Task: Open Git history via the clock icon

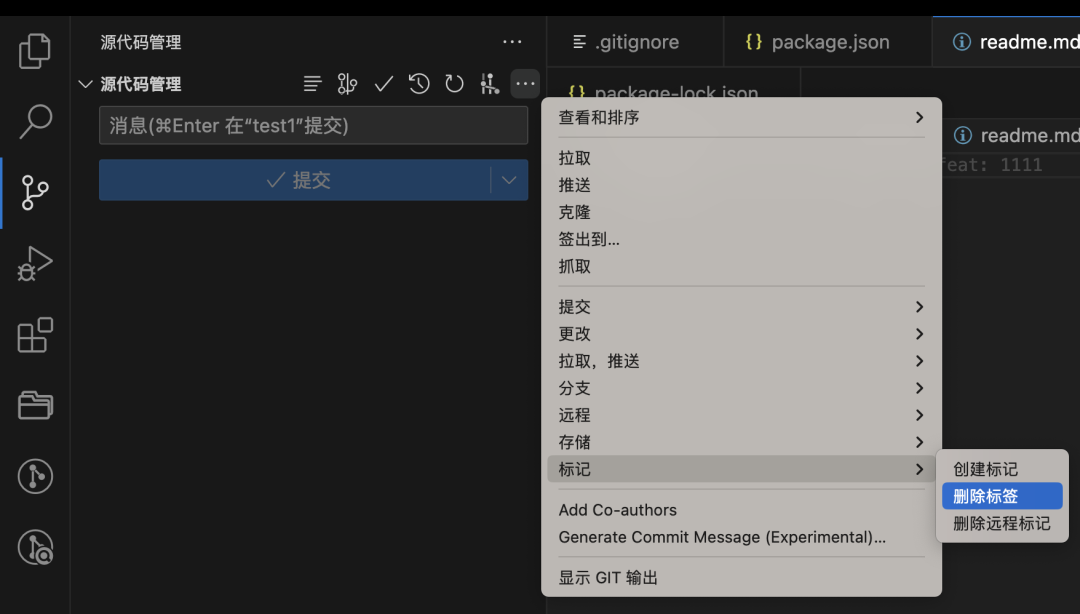Action: tap(419, 84)
